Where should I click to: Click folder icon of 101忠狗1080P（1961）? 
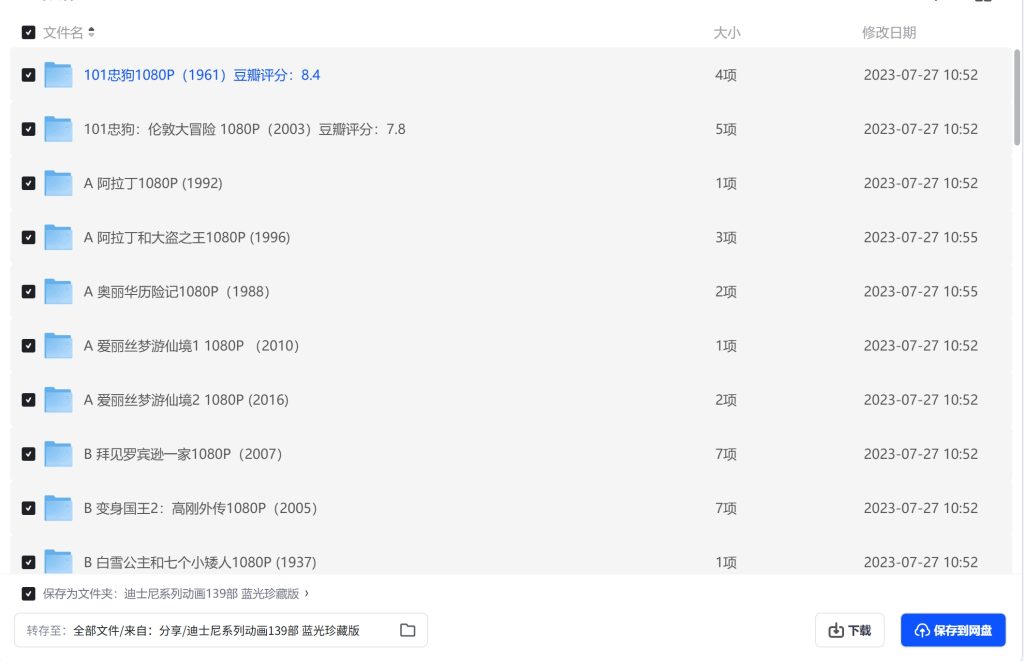click(x=58, y=75)
